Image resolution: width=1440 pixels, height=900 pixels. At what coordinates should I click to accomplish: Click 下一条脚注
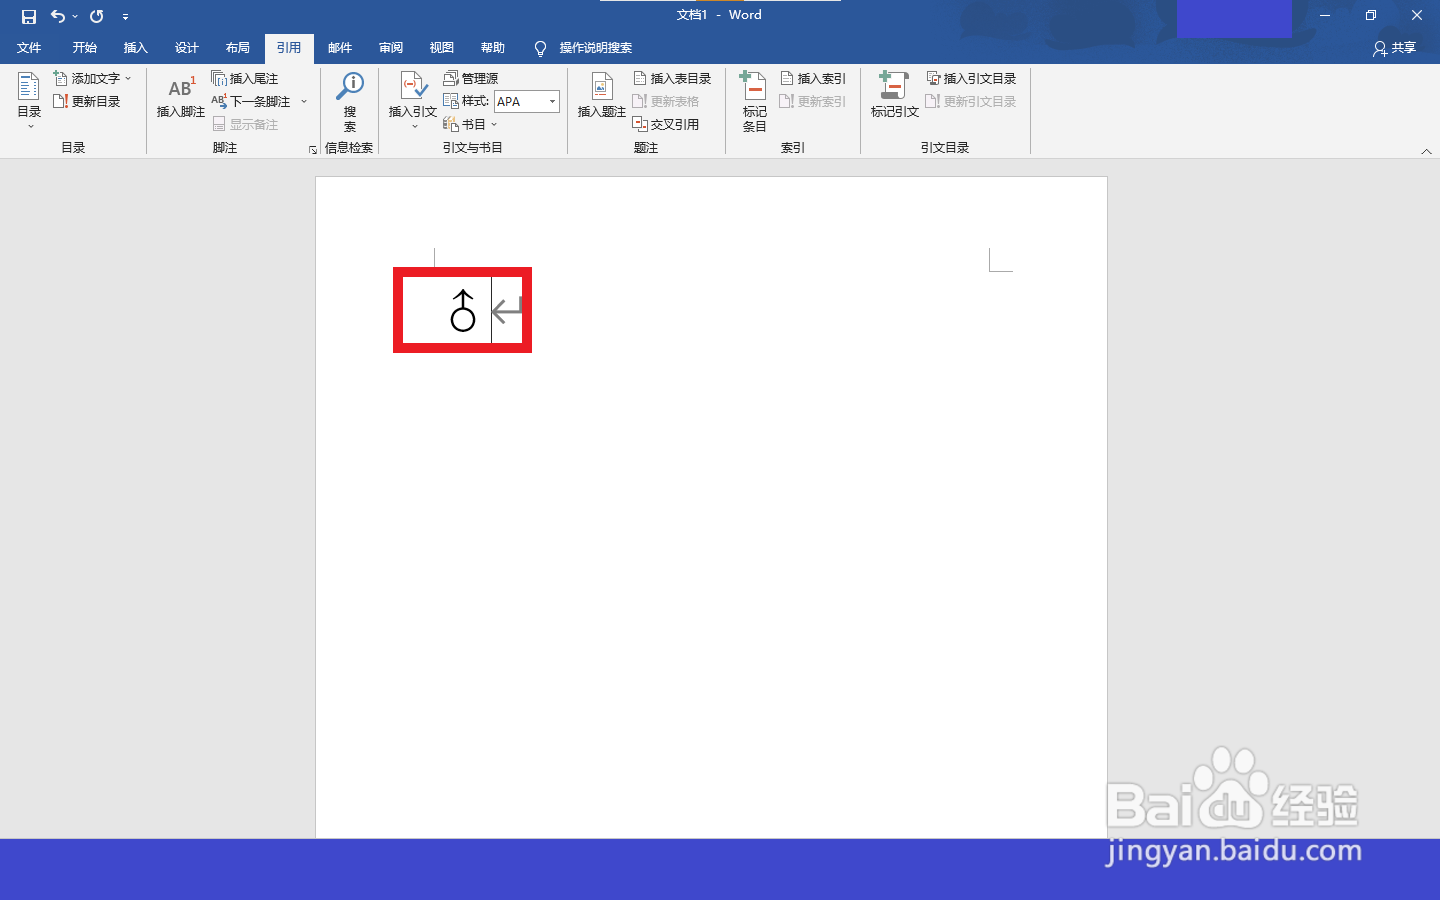tap(252, 101)
